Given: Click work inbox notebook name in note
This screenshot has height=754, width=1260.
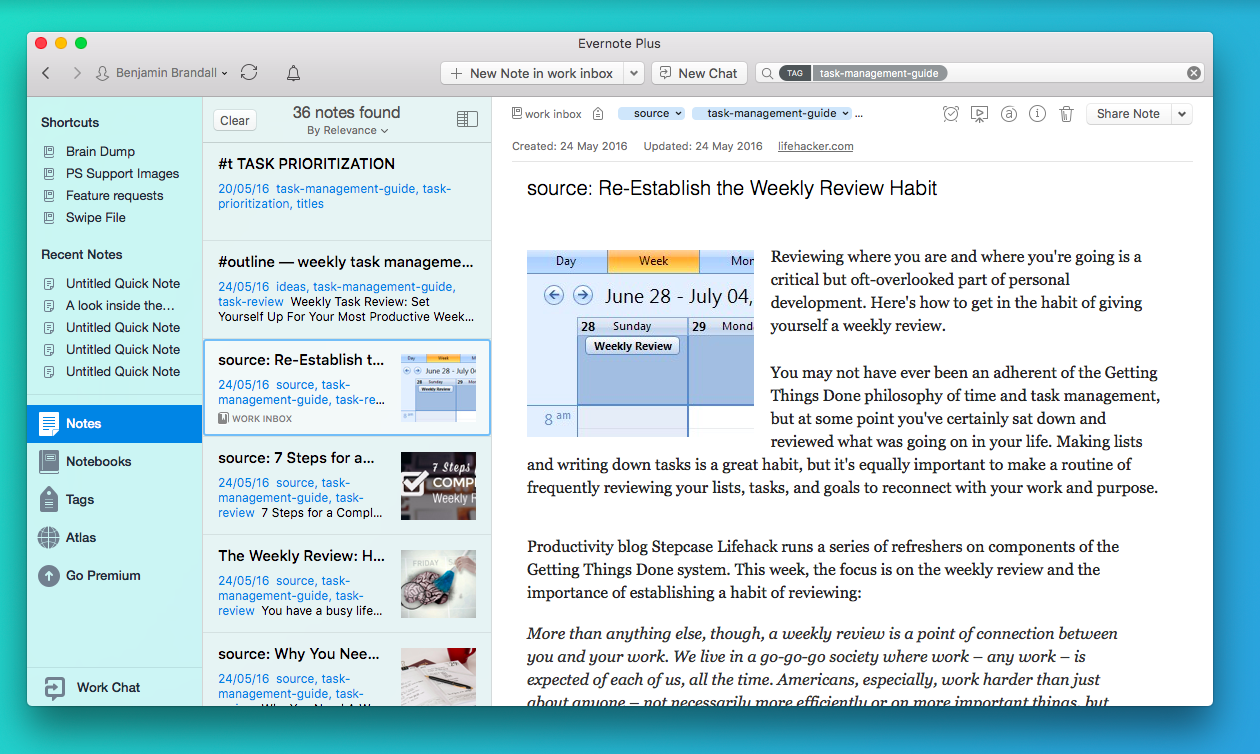Looking at the screenshot, I should pyautogui.click(x=553, y=114).
